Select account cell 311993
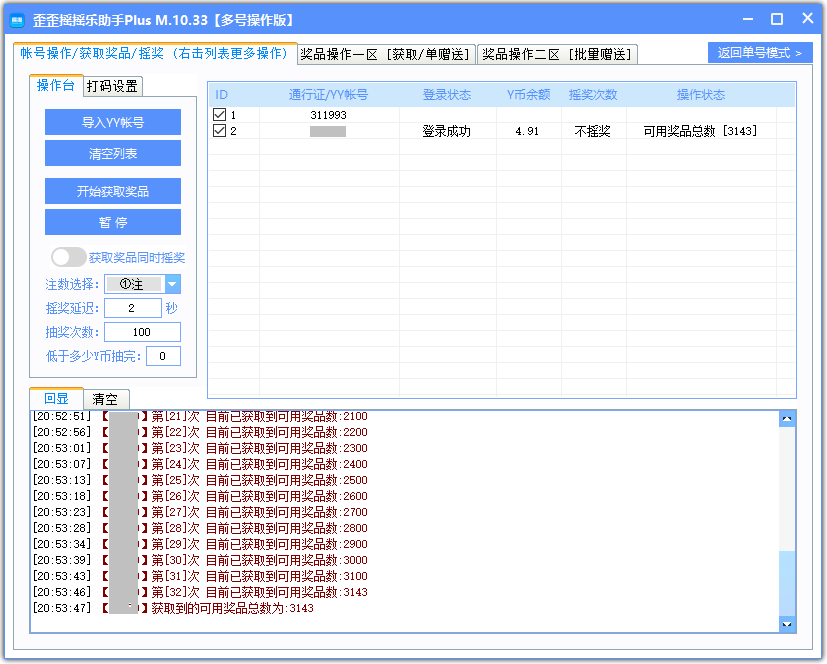The width and height of the screenshot is (827, 664). [x=329, y=115]
